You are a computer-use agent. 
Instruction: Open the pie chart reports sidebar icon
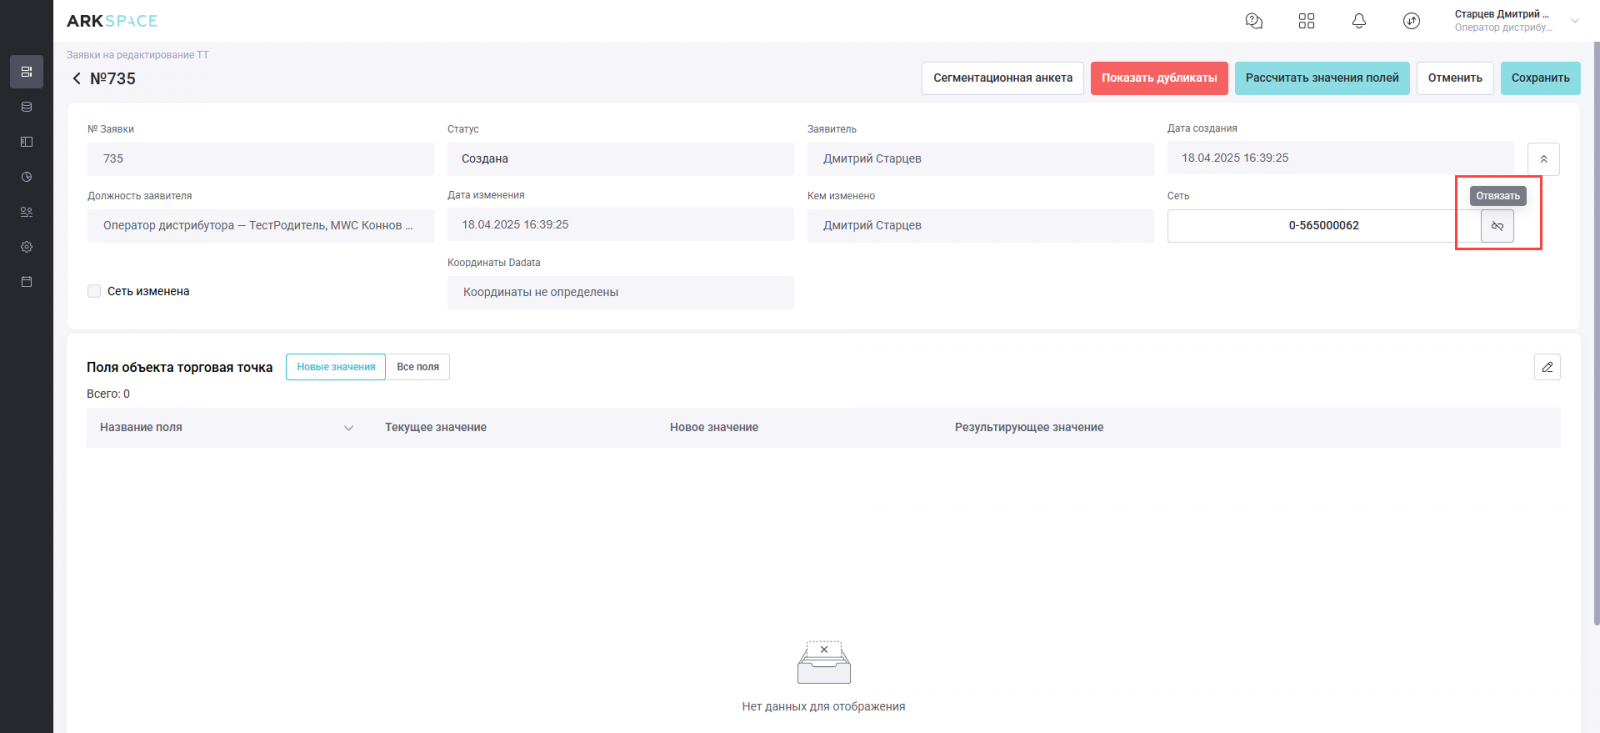point(27,177)
